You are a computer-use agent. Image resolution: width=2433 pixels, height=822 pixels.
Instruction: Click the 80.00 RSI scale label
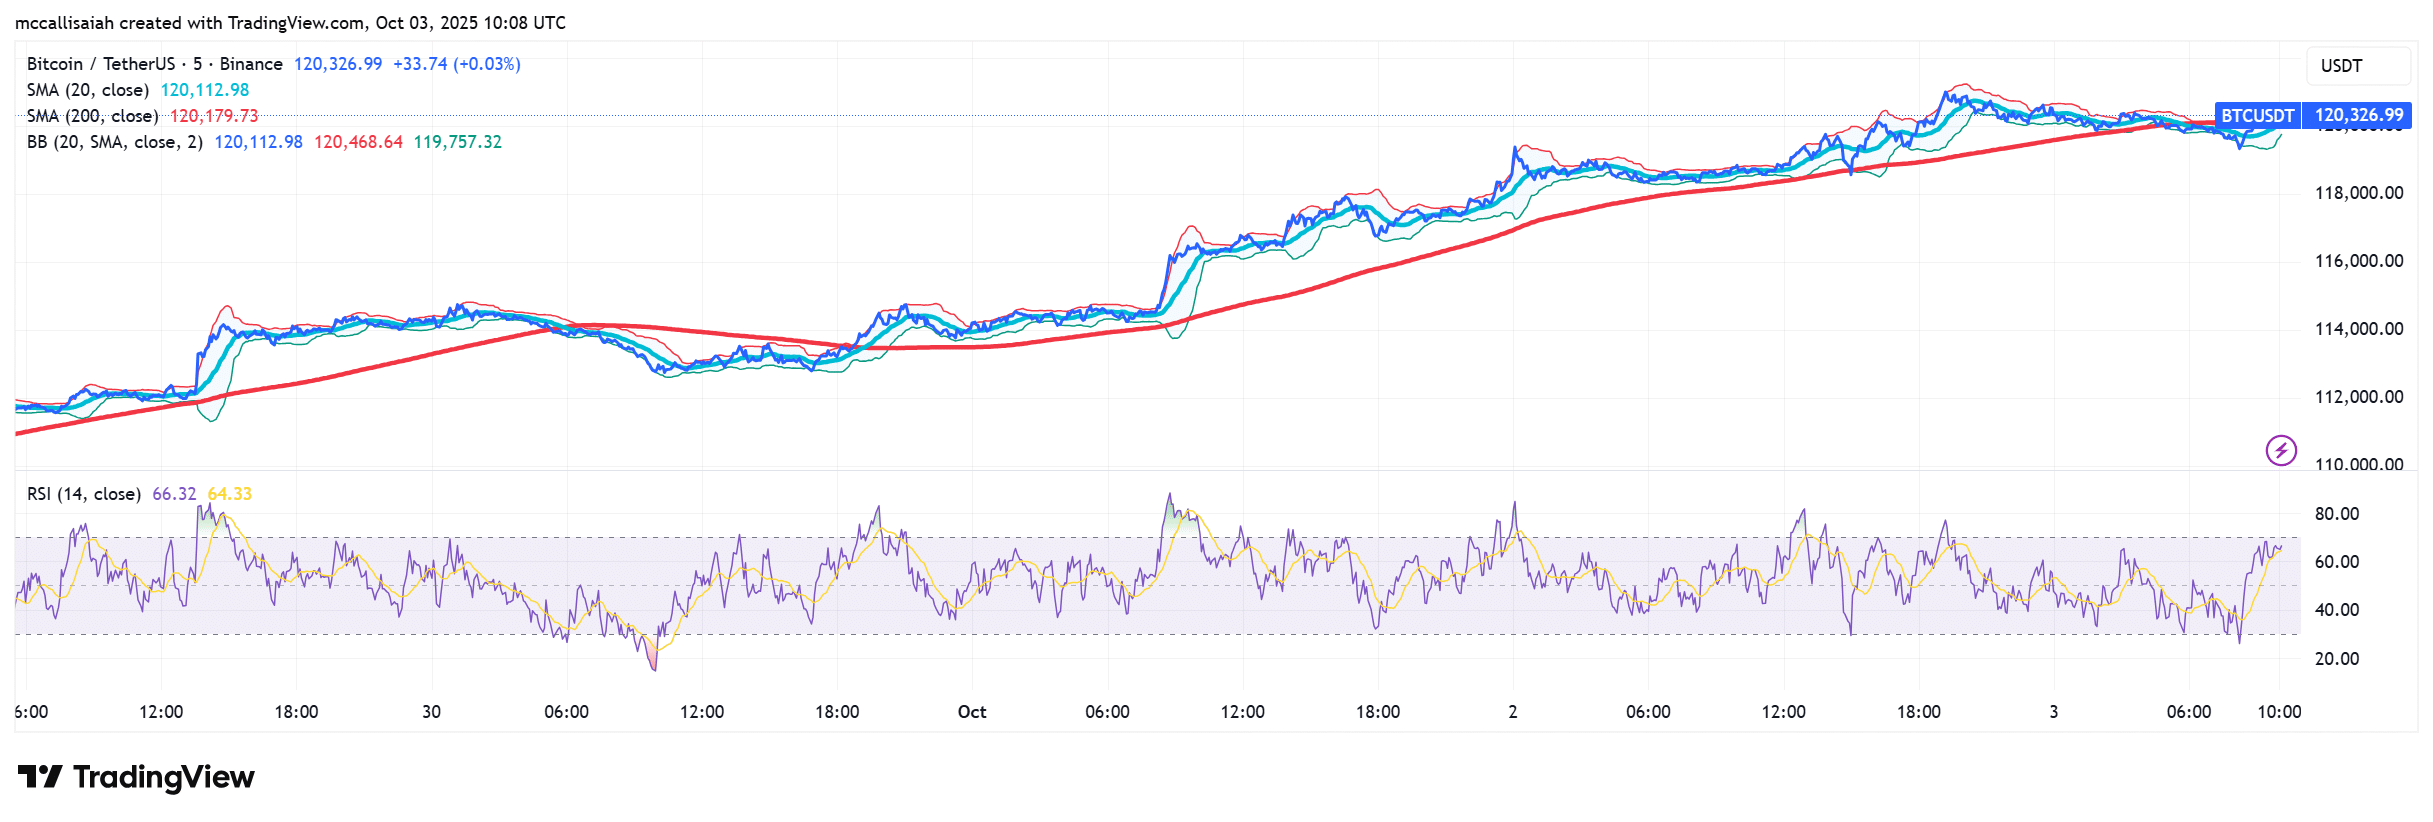click(x=2336, y=514)
